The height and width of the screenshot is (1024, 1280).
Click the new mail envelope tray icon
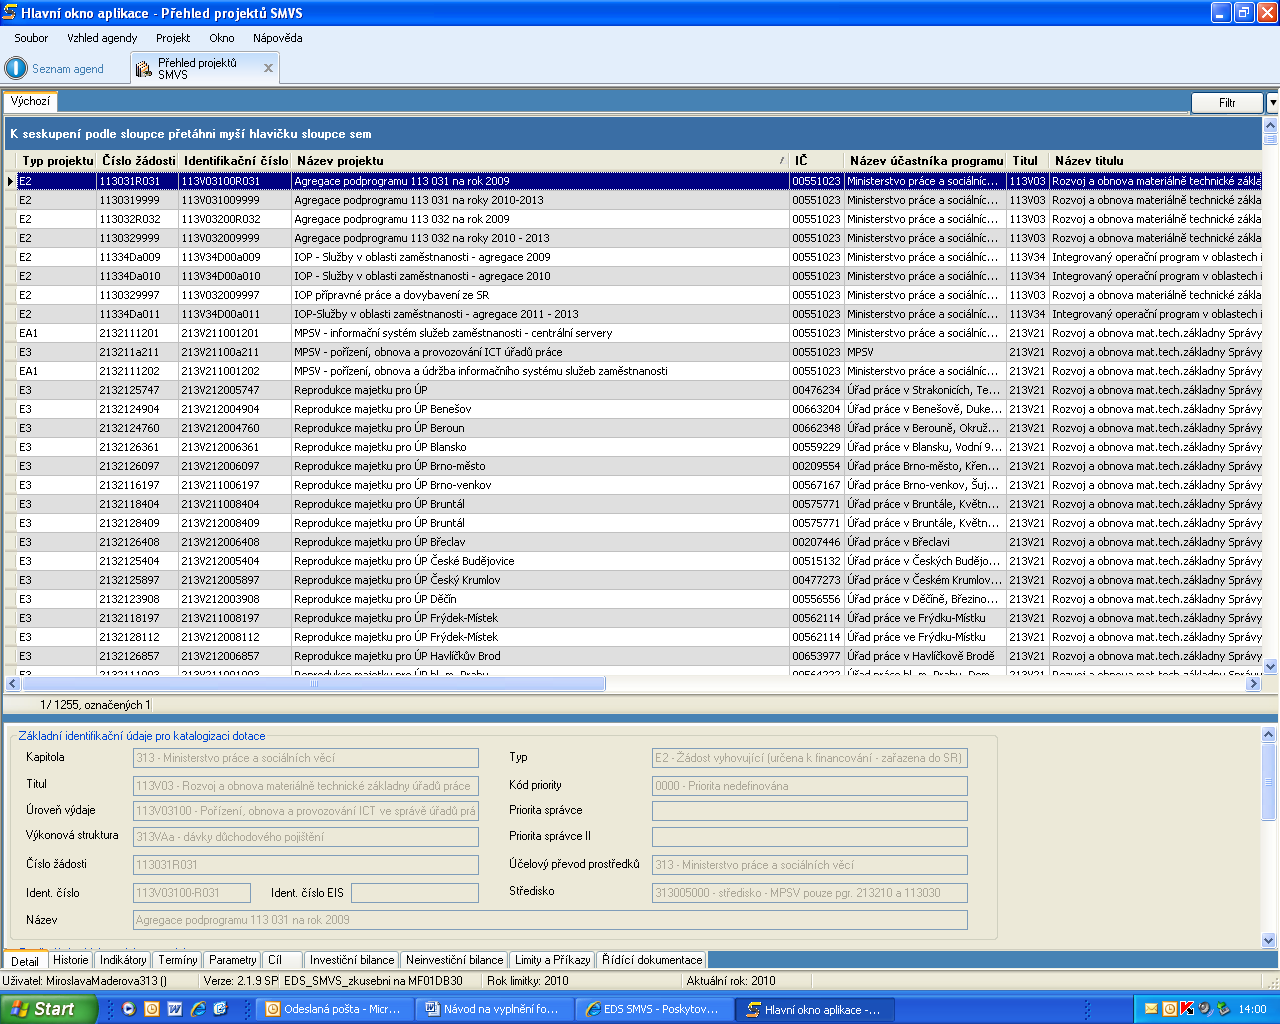tap(1151, 1009)
